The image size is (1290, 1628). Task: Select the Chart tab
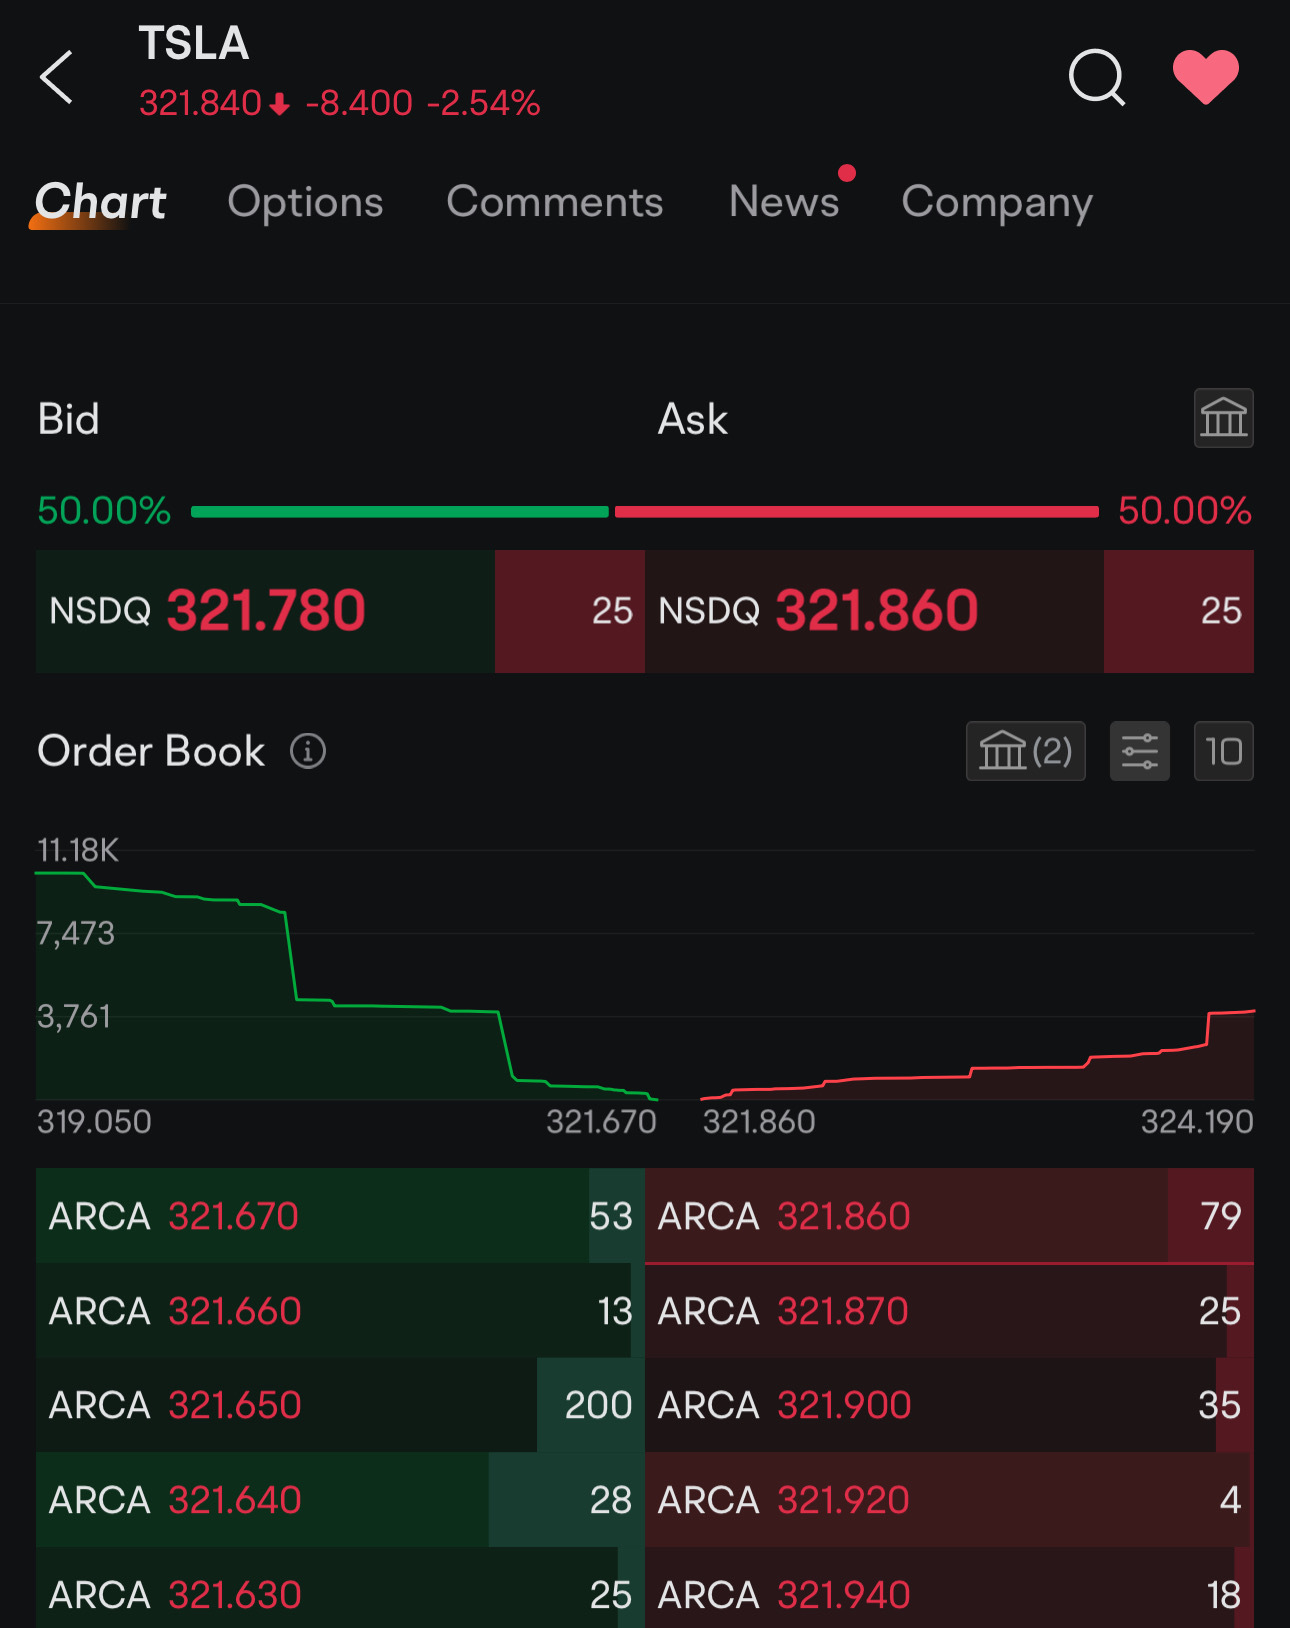pos(100,202)
